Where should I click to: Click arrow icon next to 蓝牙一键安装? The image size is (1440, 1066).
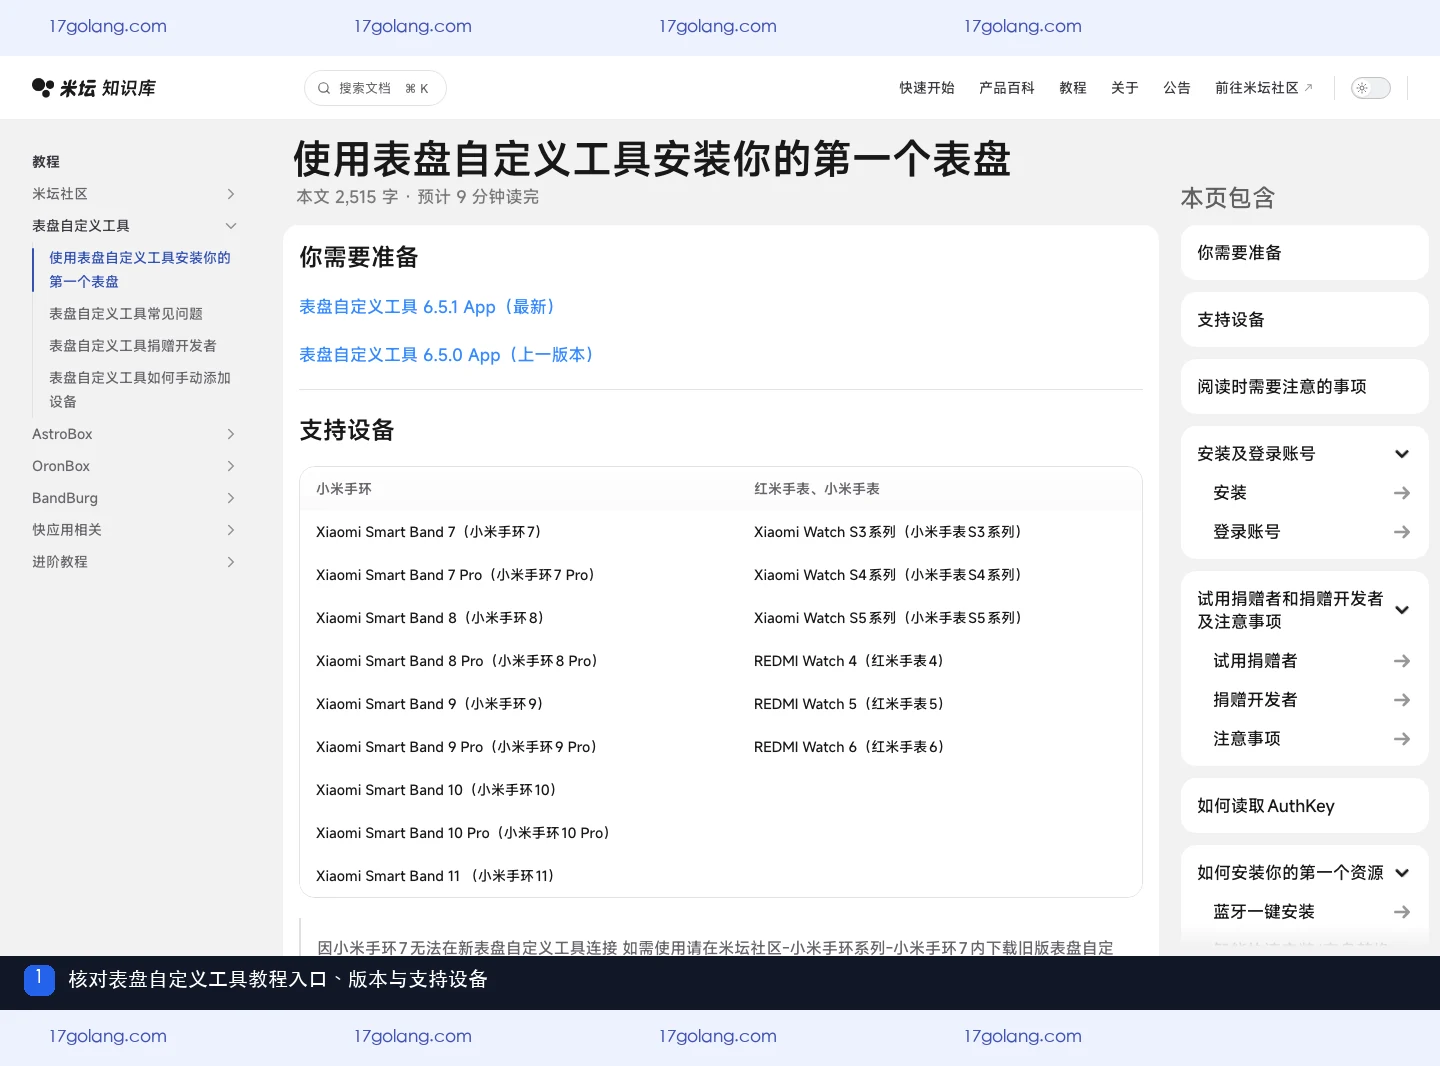point(1402,912)
